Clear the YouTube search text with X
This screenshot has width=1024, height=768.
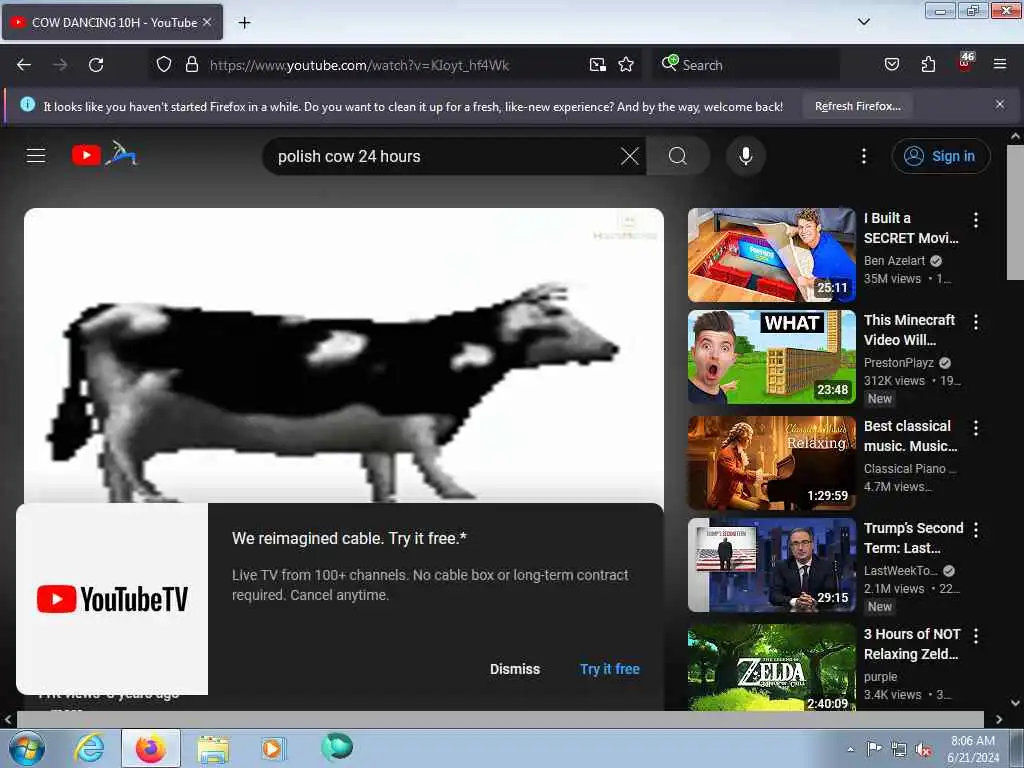630,156
